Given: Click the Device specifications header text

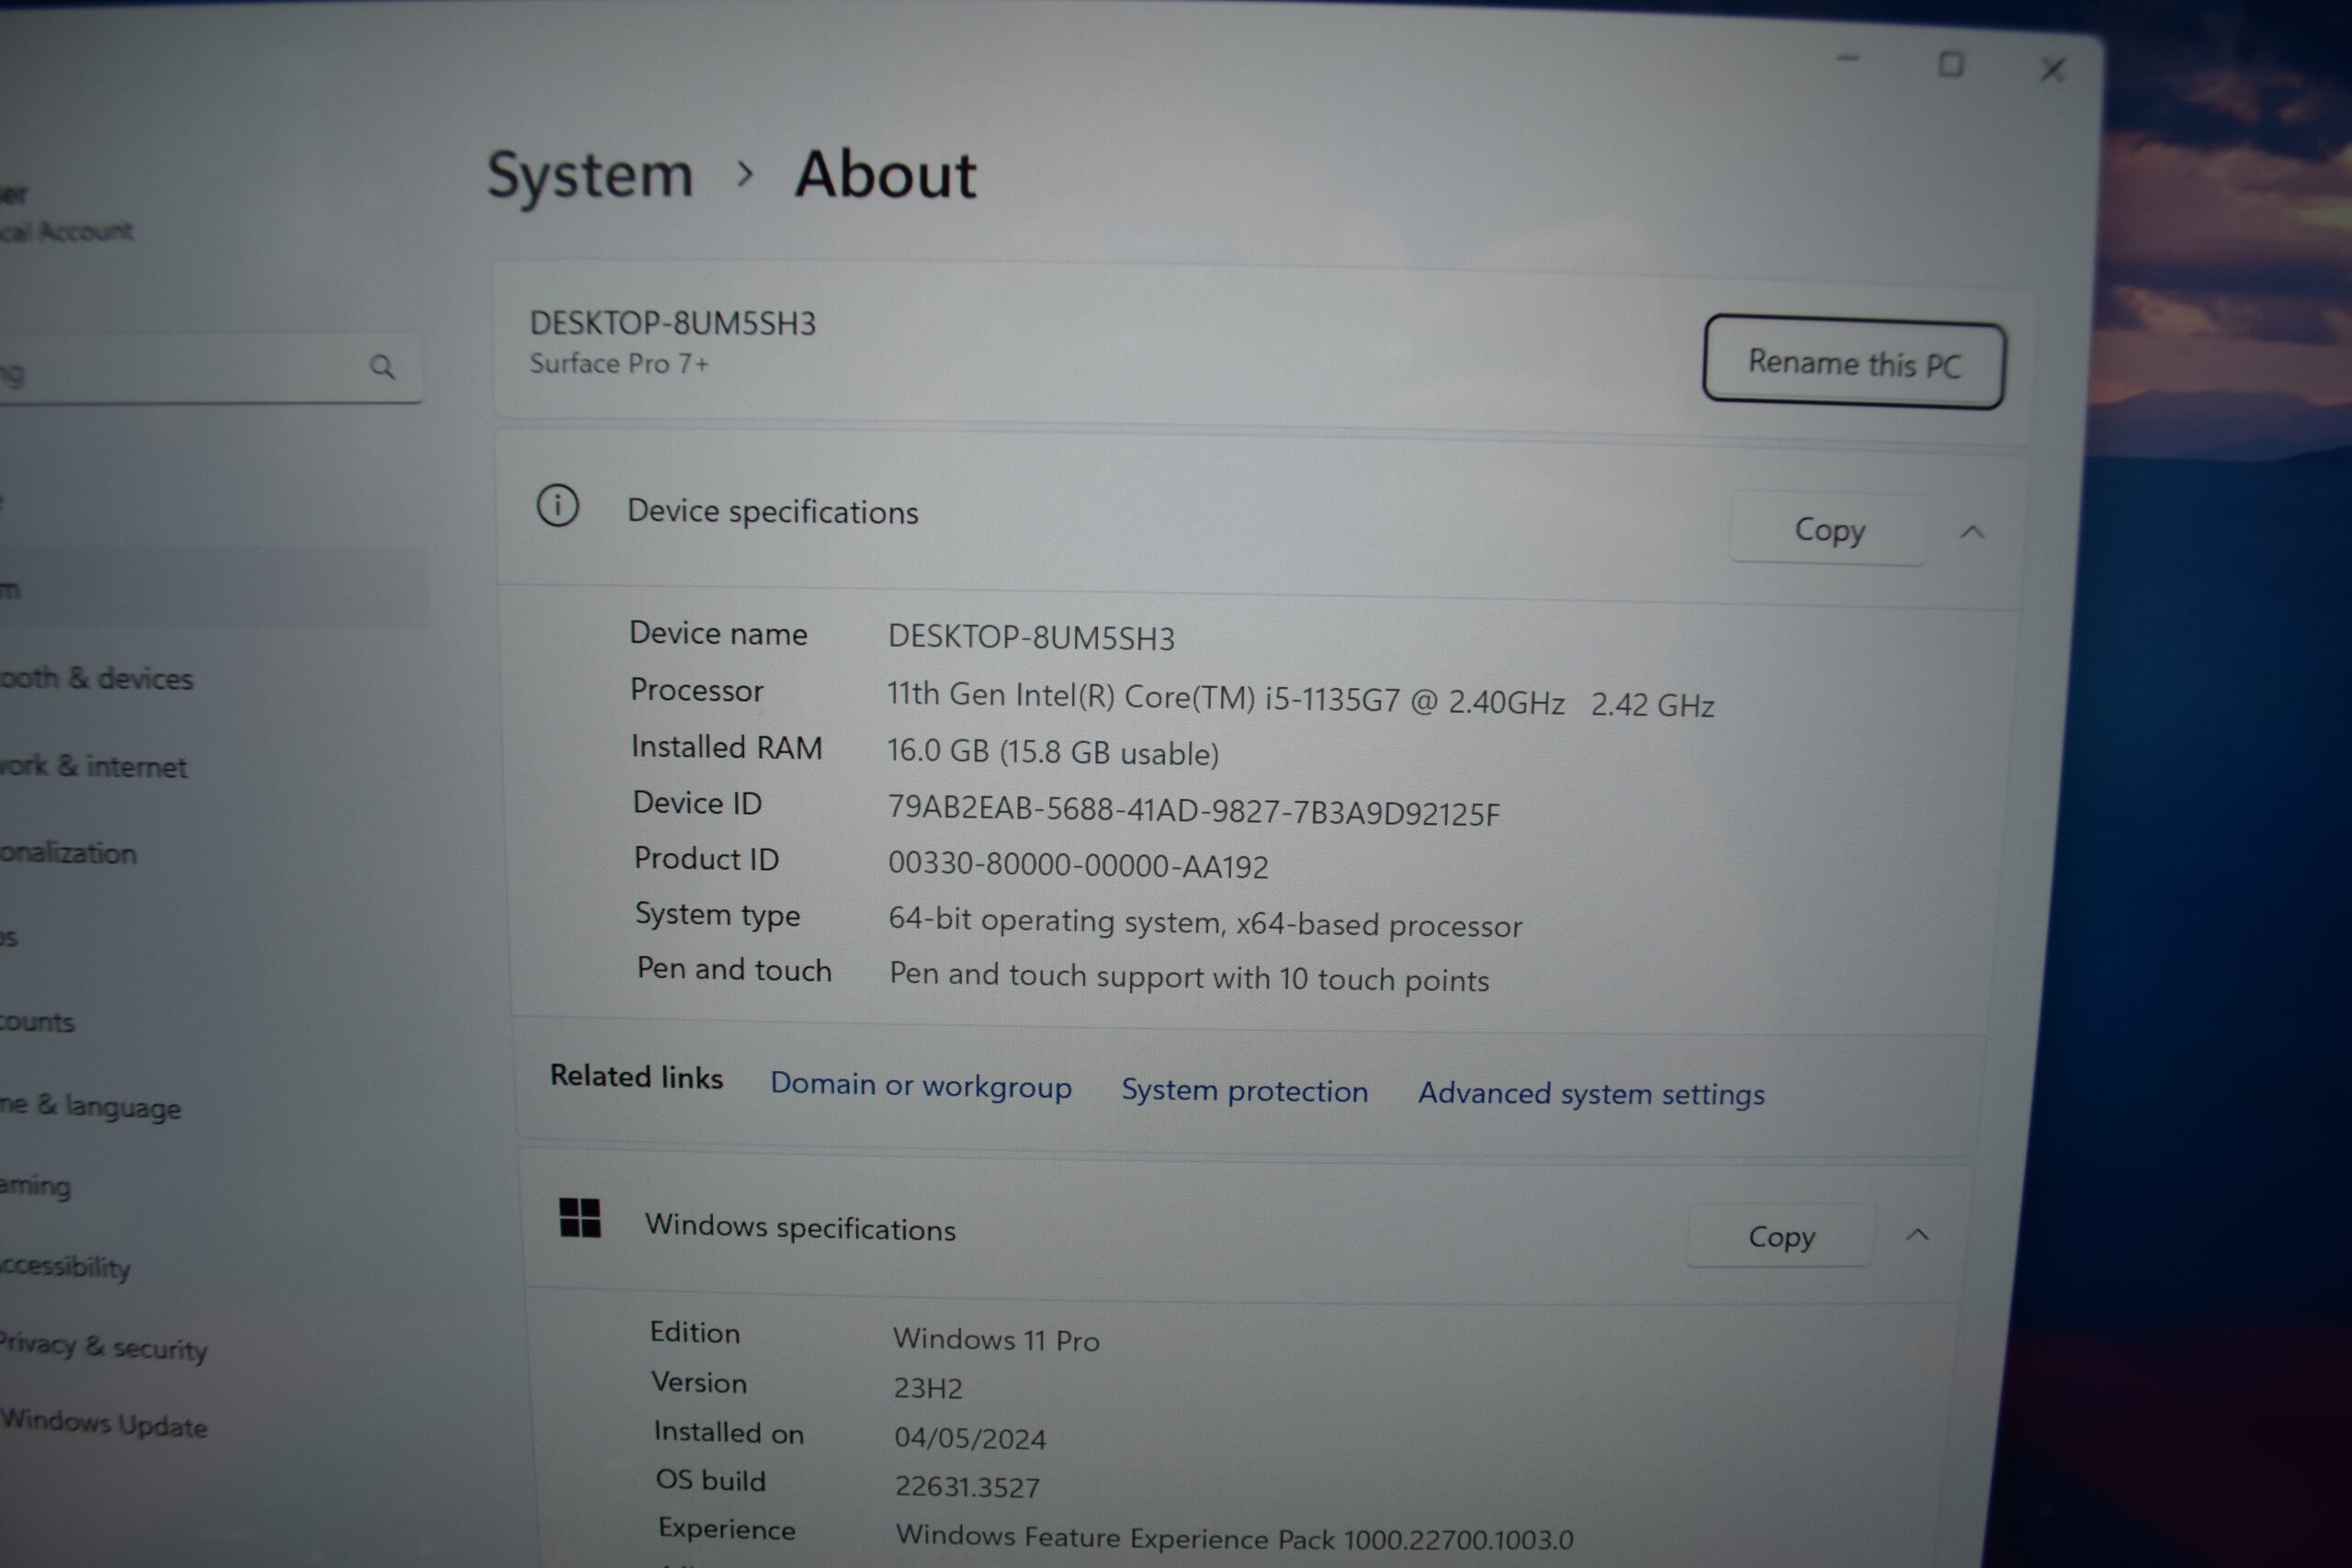Looking at the screenshot, I should click(x=772, y=512).
